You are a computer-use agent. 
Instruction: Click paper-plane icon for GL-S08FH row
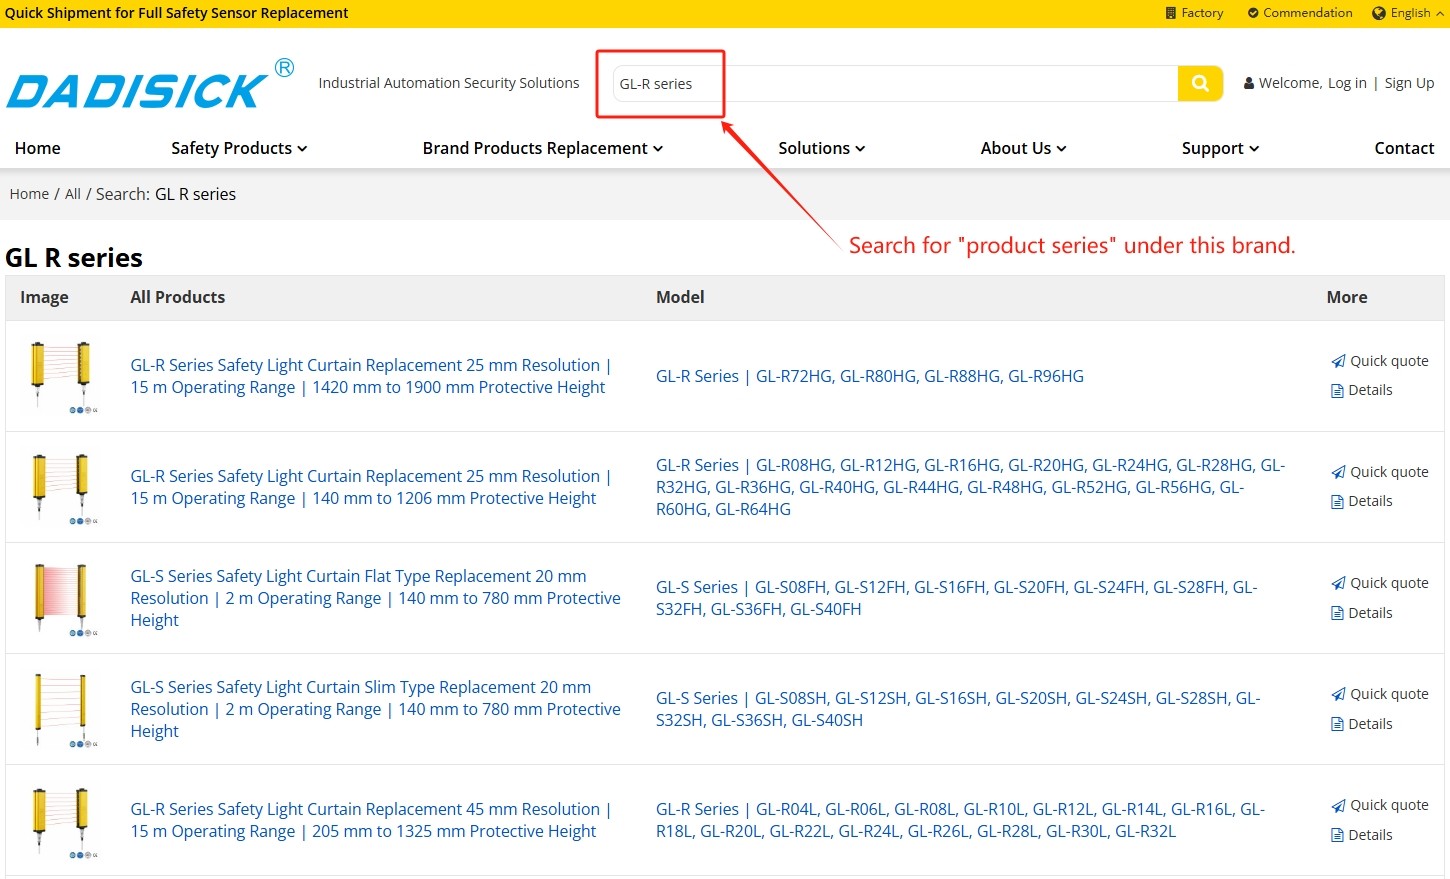(1338, 583)
